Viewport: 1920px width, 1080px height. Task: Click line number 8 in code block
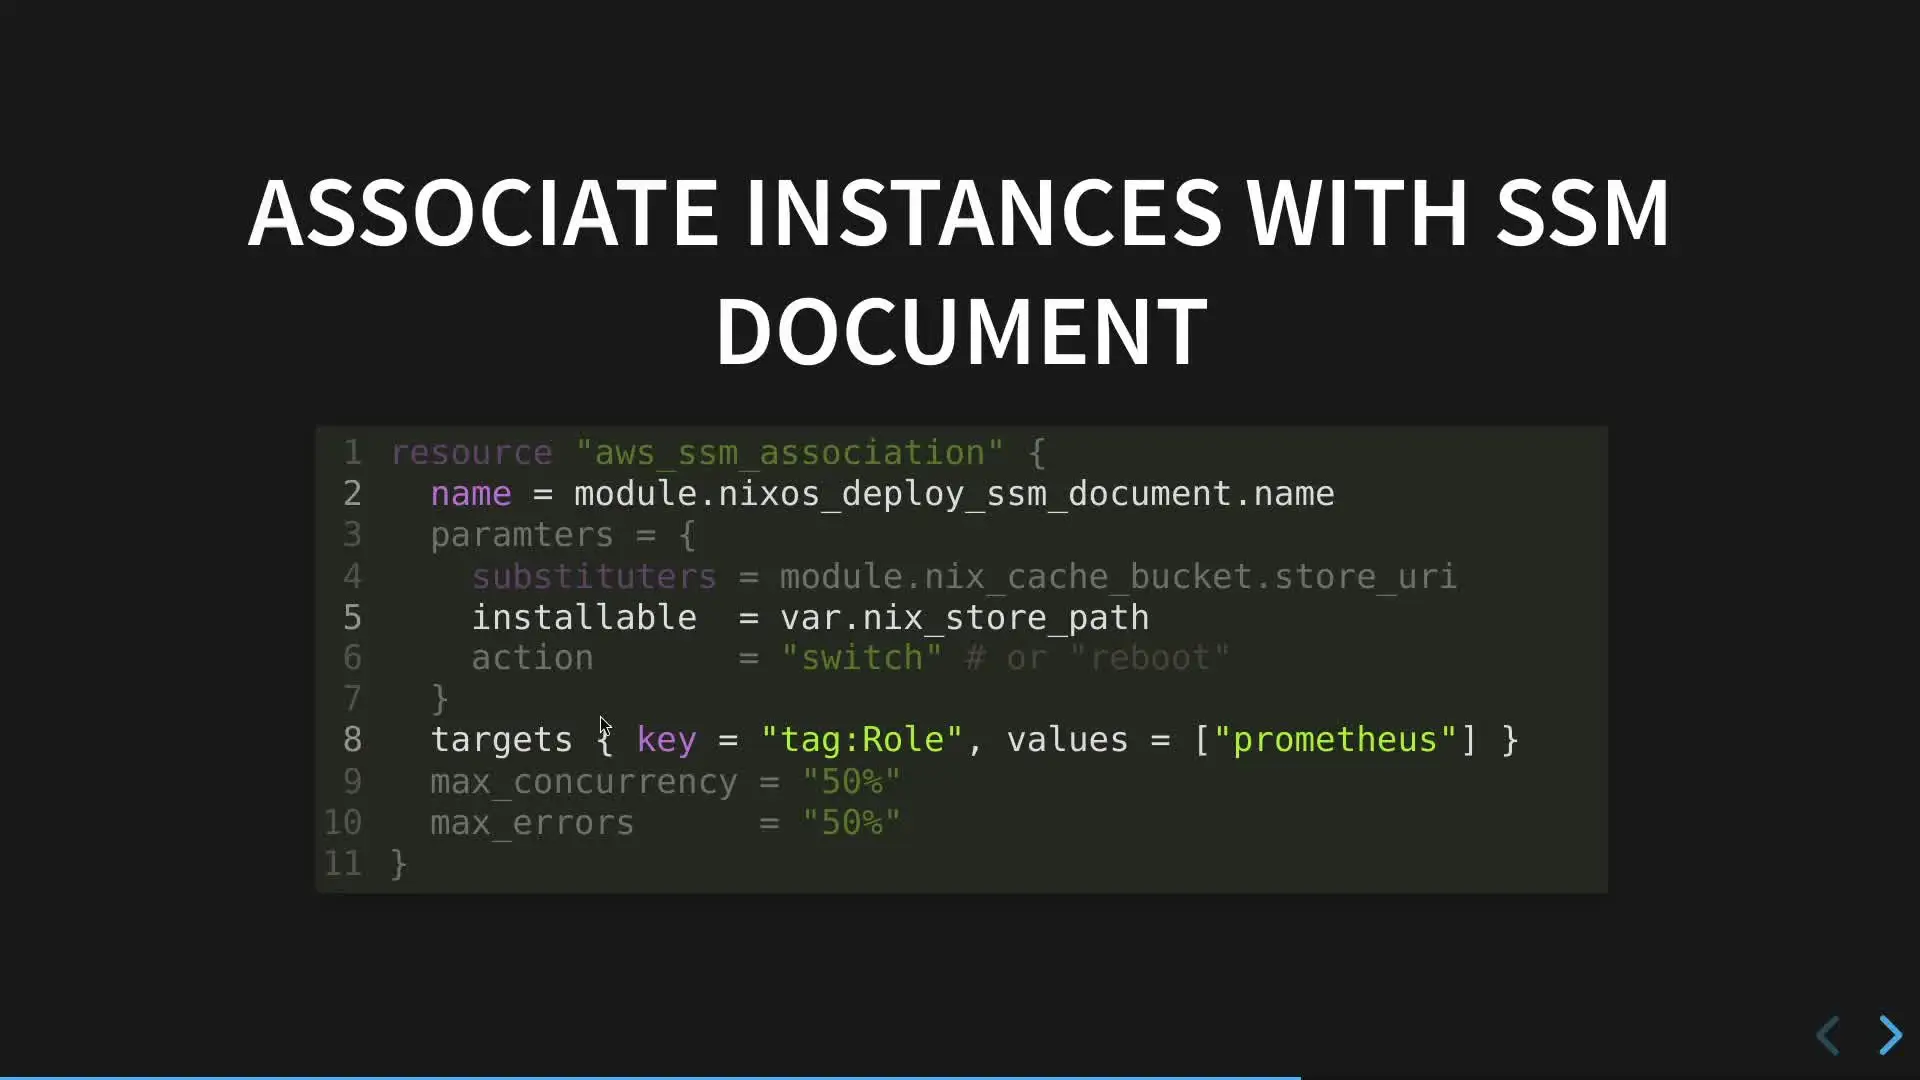pos(352,740)
